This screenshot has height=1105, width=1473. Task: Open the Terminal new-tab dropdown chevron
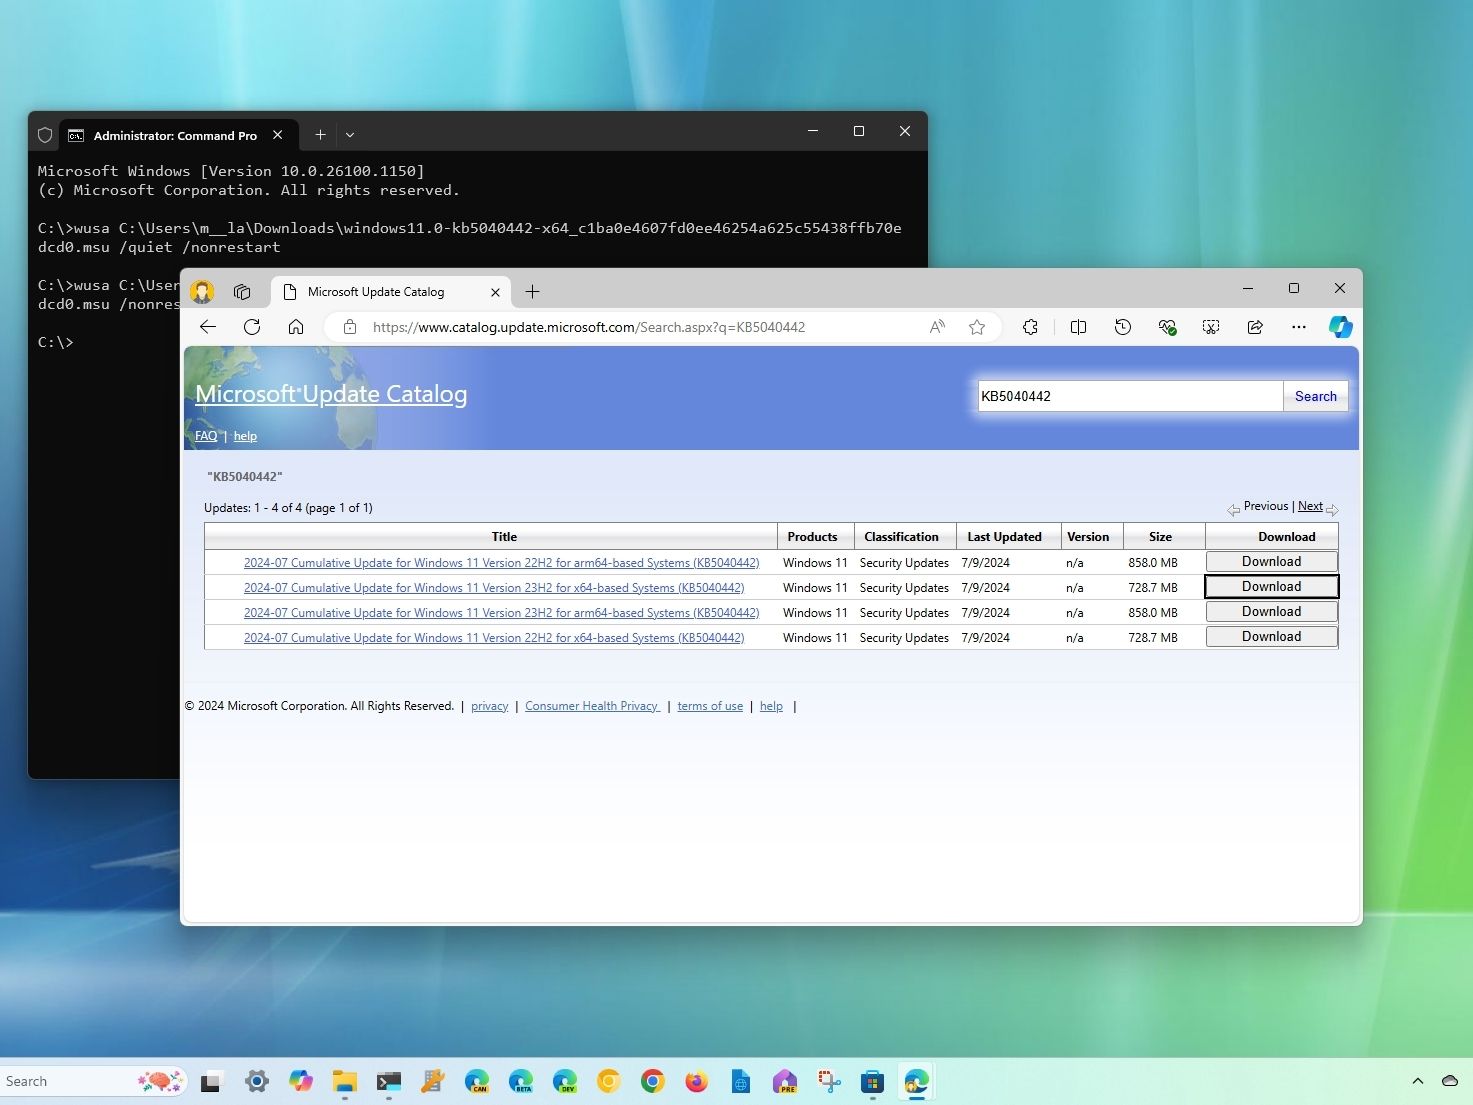350,134
